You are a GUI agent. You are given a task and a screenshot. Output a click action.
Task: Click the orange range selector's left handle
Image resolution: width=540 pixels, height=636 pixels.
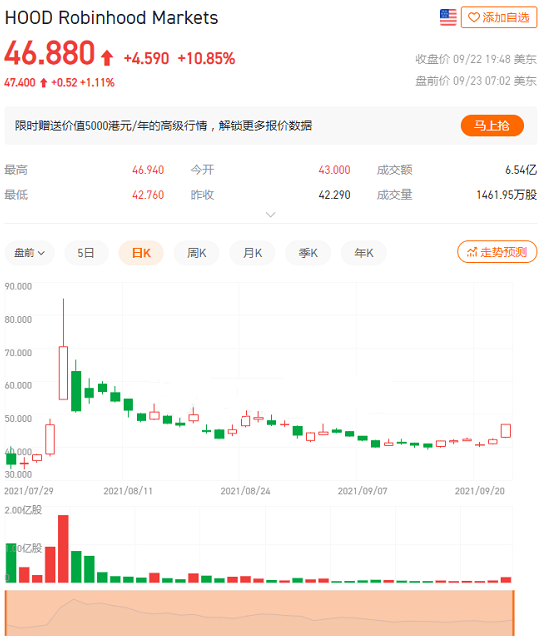coord(6,613)
